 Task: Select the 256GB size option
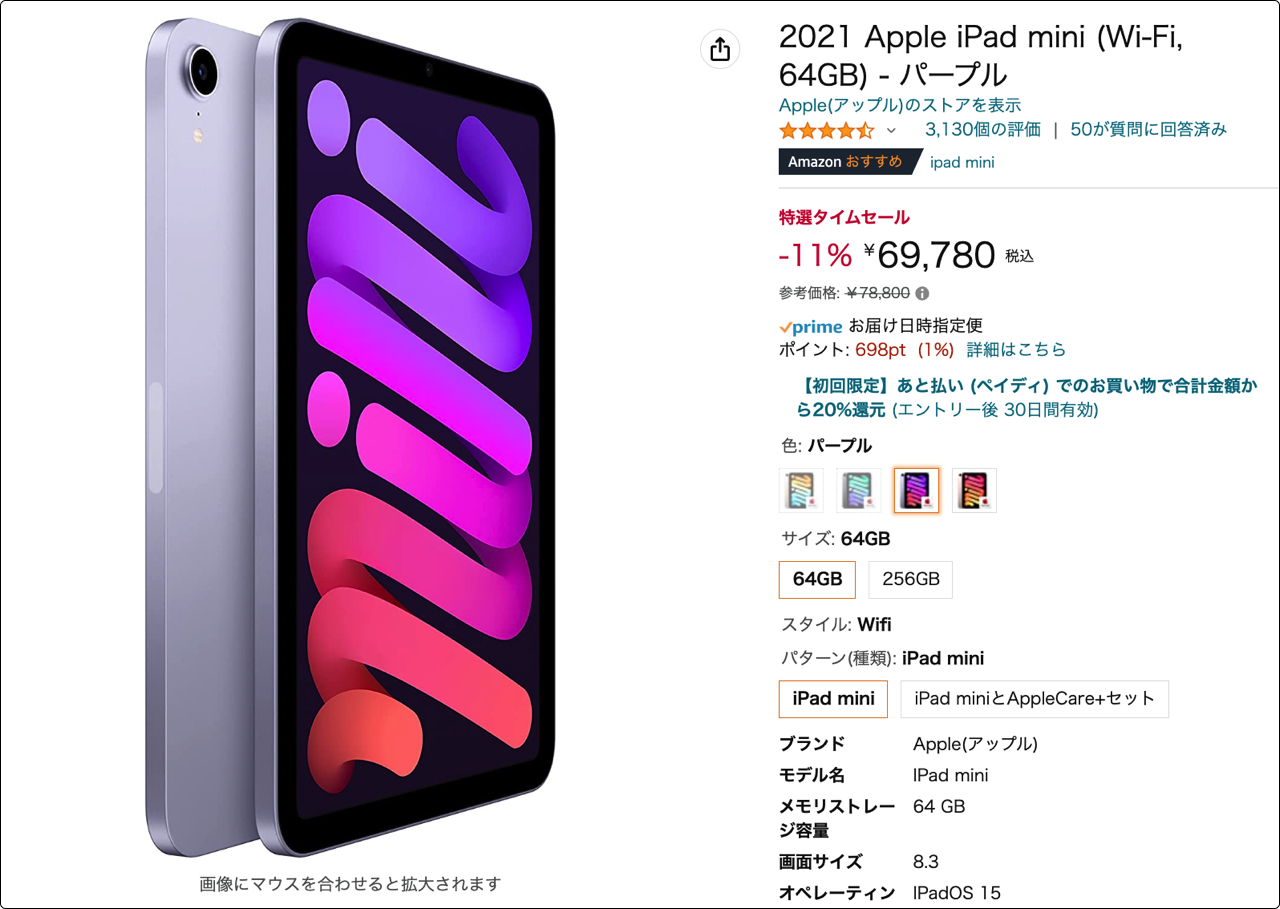click(x=910, y=579)
